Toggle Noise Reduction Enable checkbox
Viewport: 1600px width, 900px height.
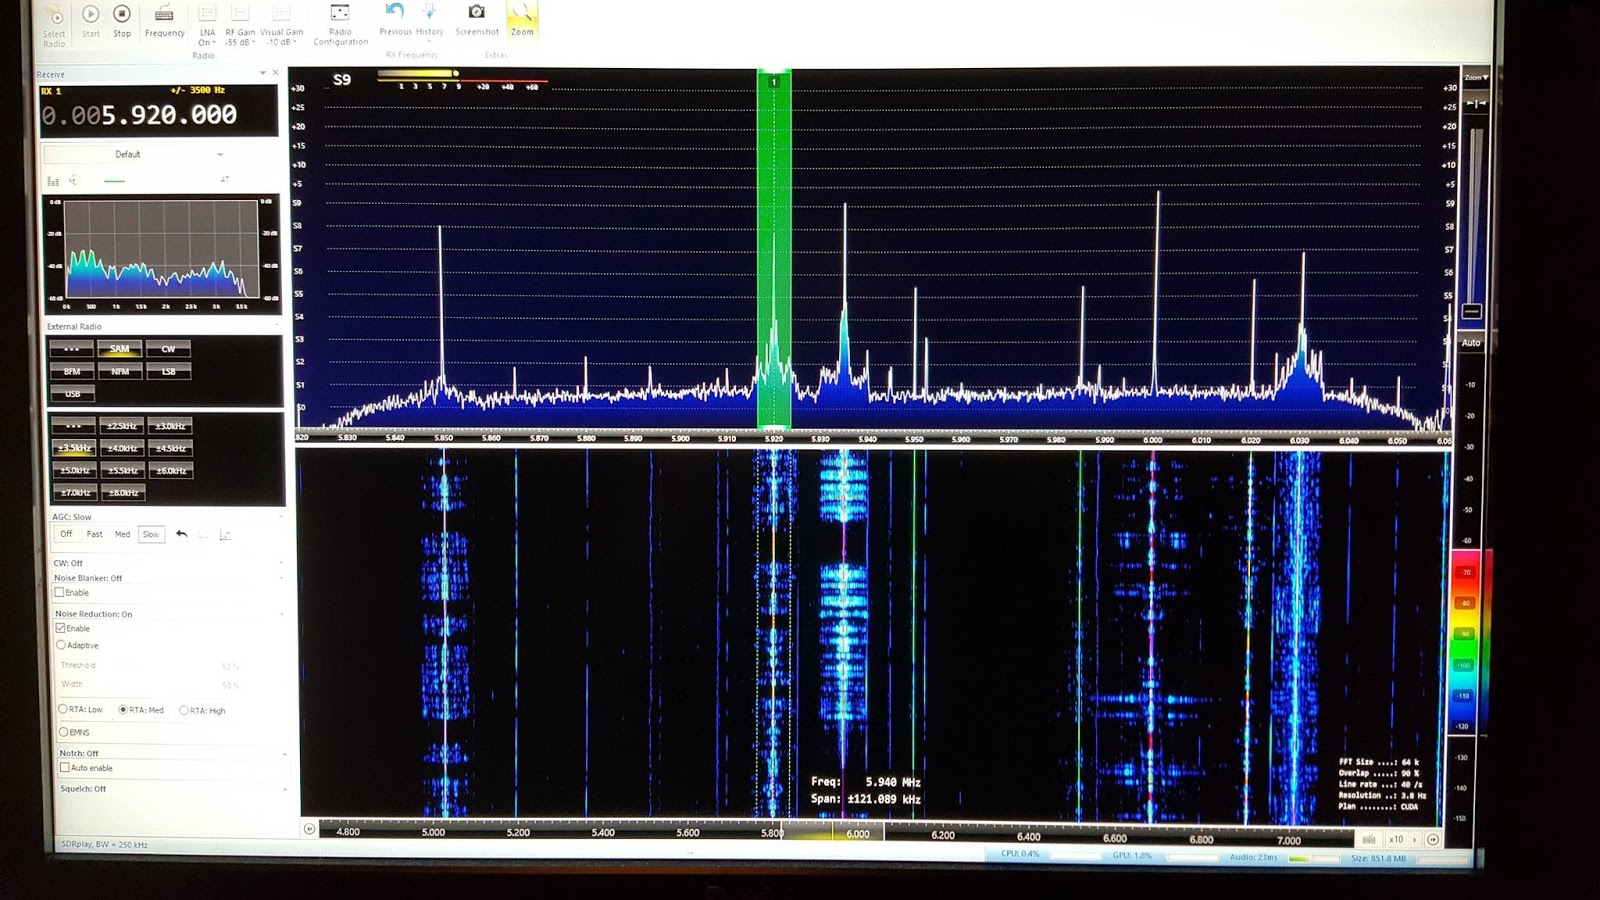[60, 628]
